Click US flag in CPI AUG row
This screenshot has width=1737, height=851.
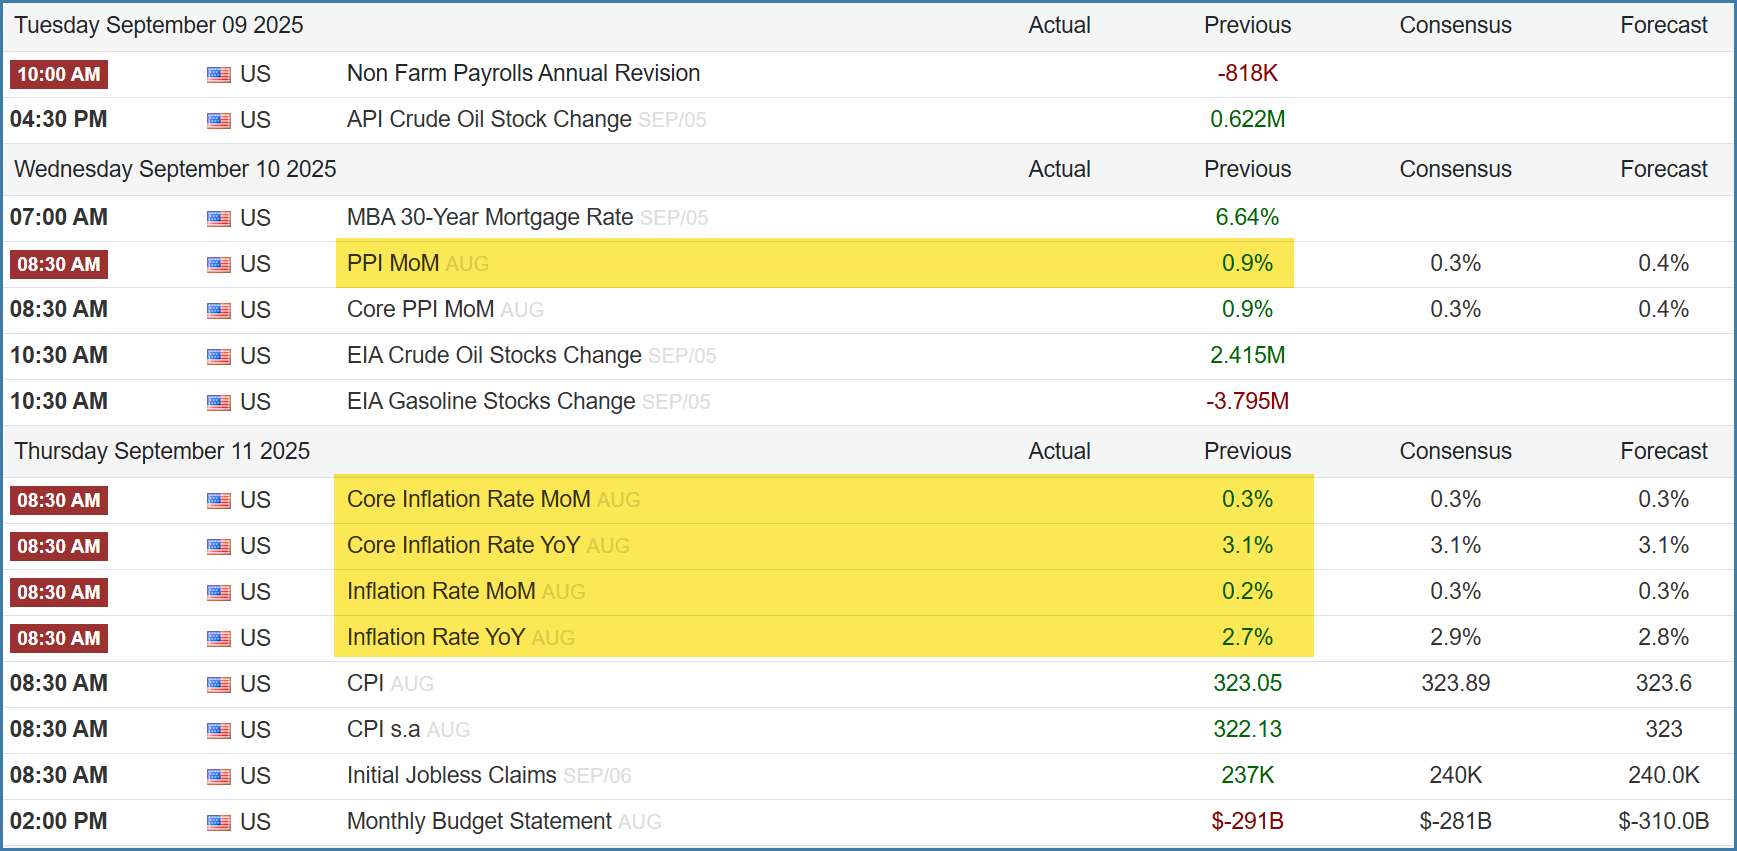coord(219,685)
